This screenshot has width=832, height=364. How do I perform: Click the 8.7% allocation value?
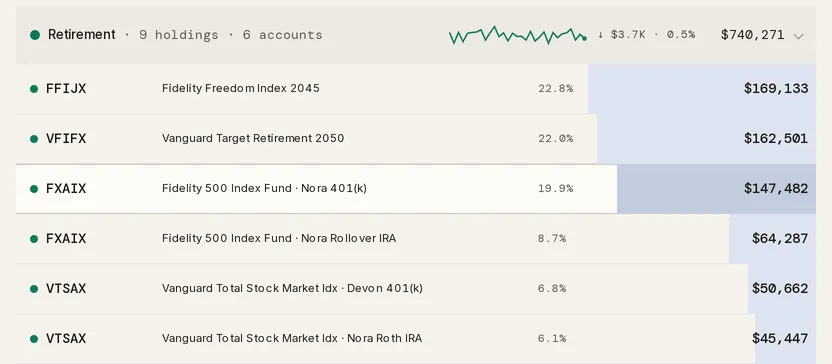point(552,239)
